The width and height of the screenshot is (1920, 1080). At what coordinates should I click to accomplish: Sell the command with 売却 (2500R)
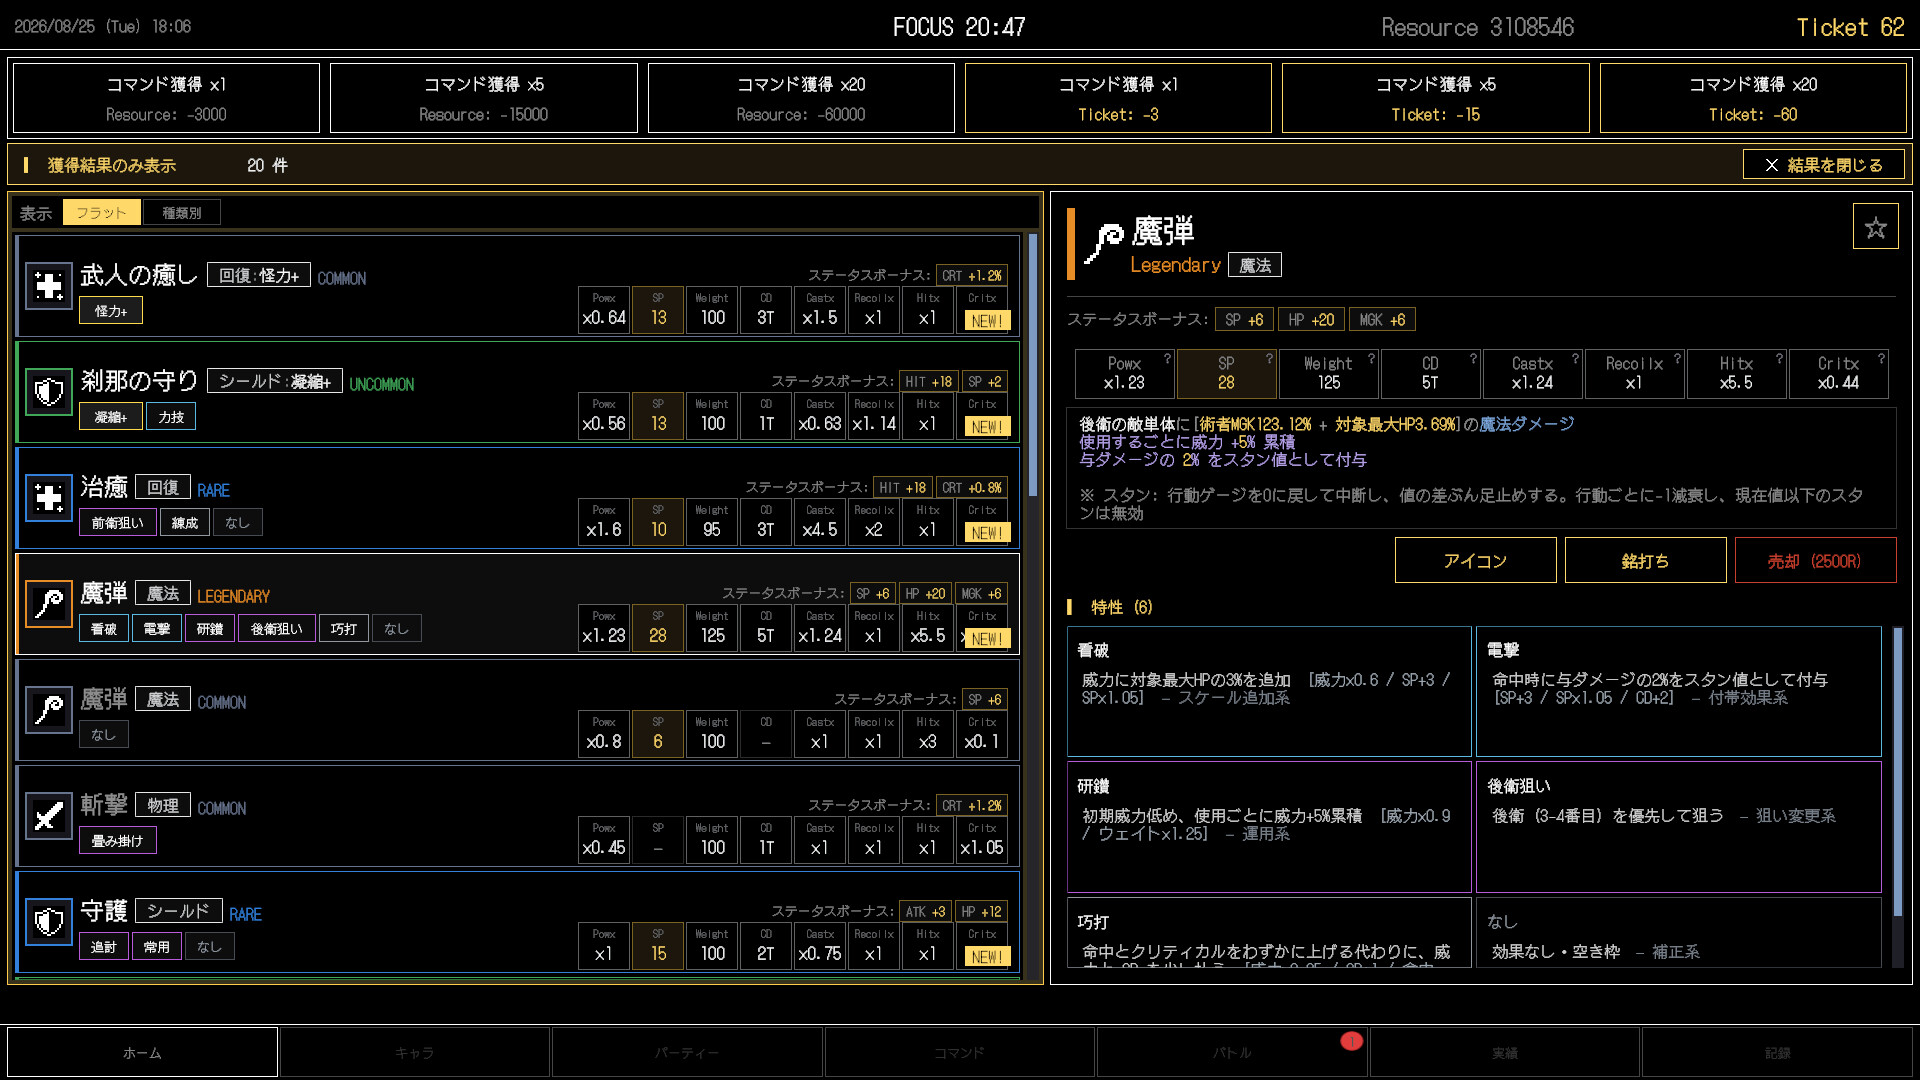1815,560
